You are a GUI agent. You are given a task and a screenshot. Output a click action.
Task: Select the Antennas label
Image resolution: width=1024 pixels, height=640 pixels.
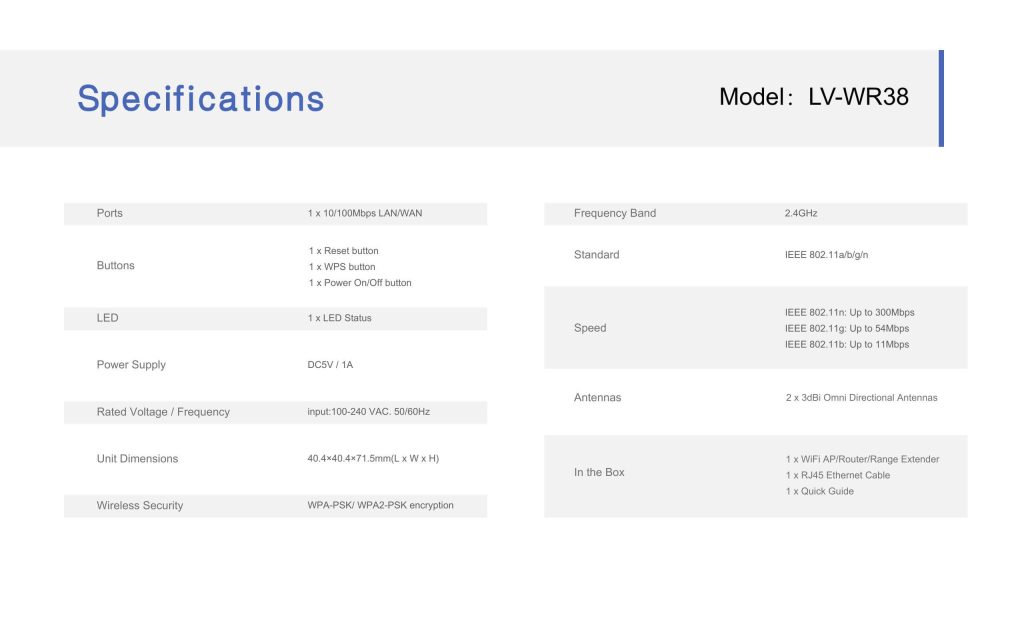coord(598,398)
